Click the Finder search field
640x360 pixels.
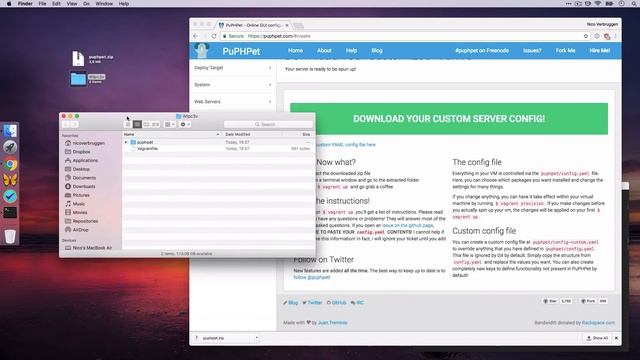tap(268, 124)
